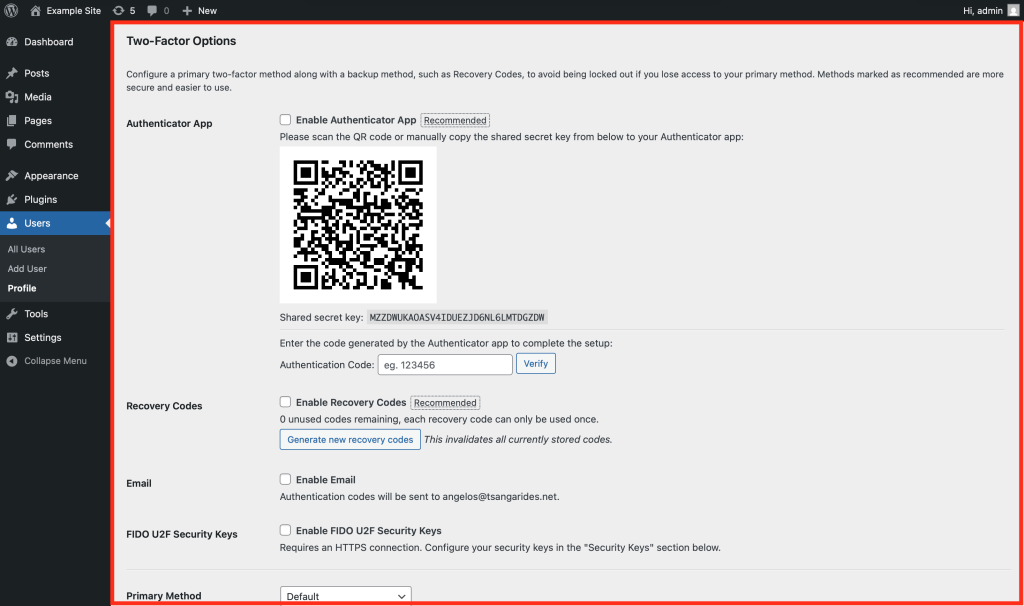Viewport: 1024px width, 606px height.
Task: Collapse the admin sidebar menu
Action: pyautogui.click(x=55, y=361)
